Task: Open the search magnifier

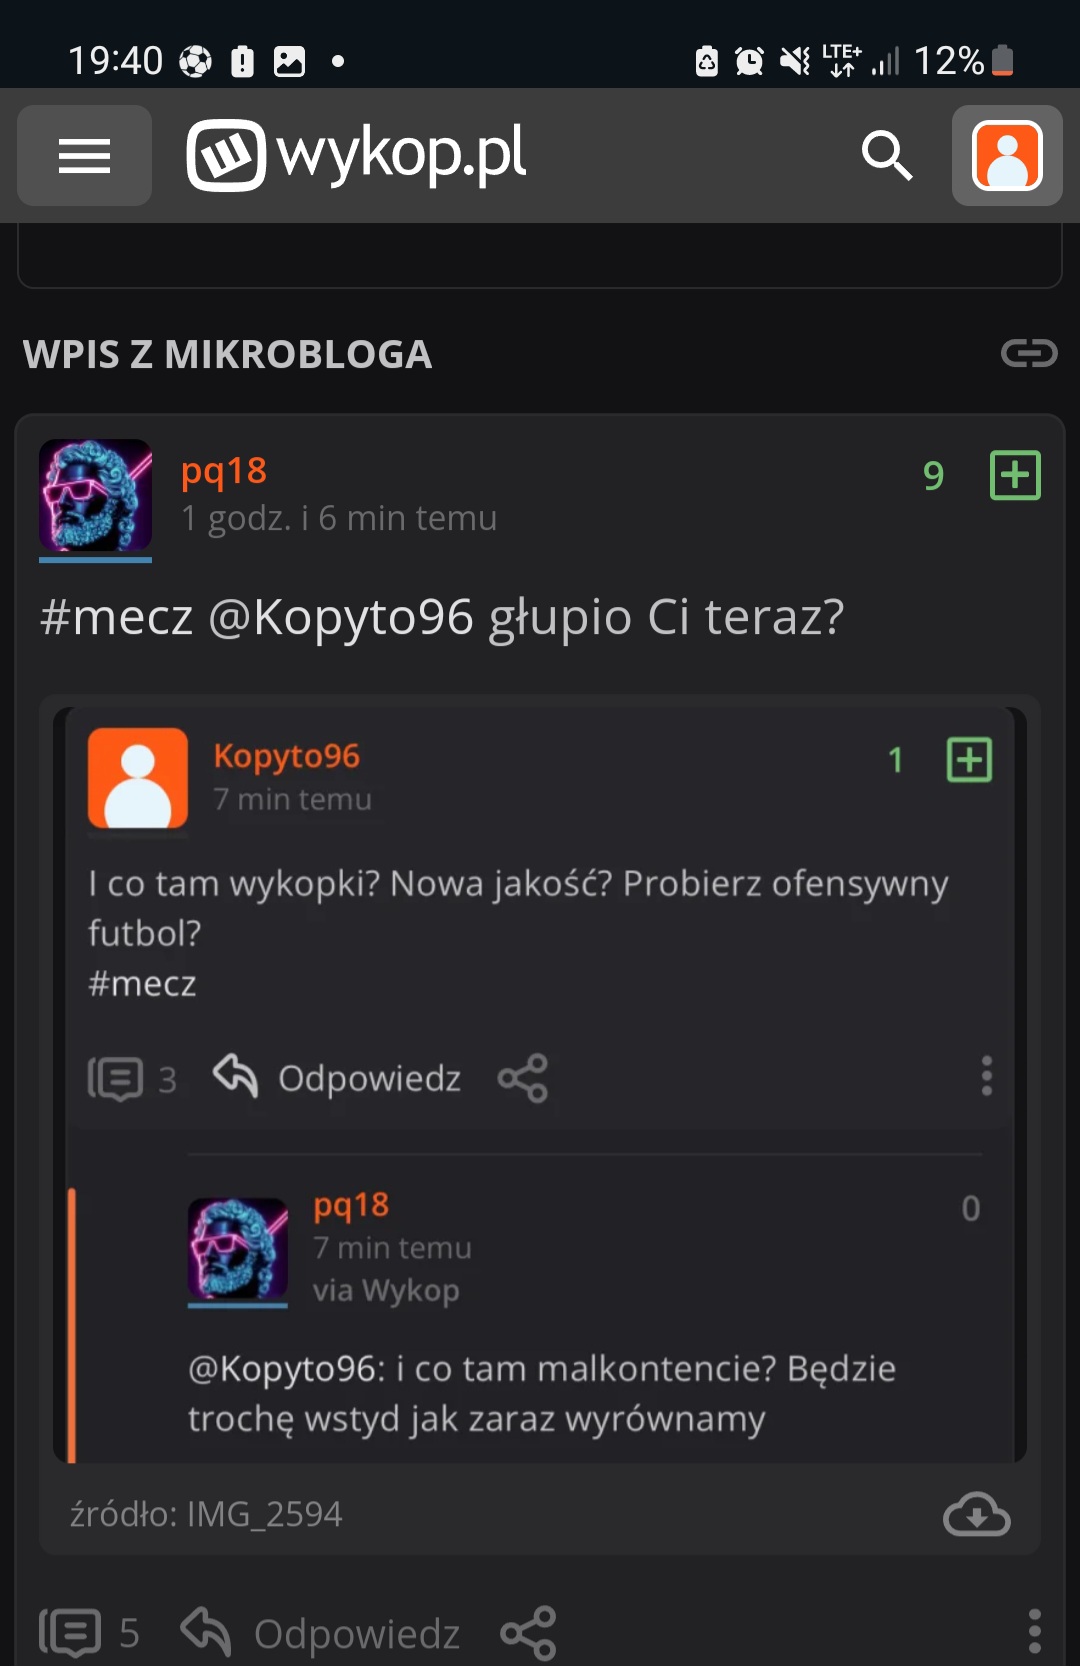Action: click(887, 156)
